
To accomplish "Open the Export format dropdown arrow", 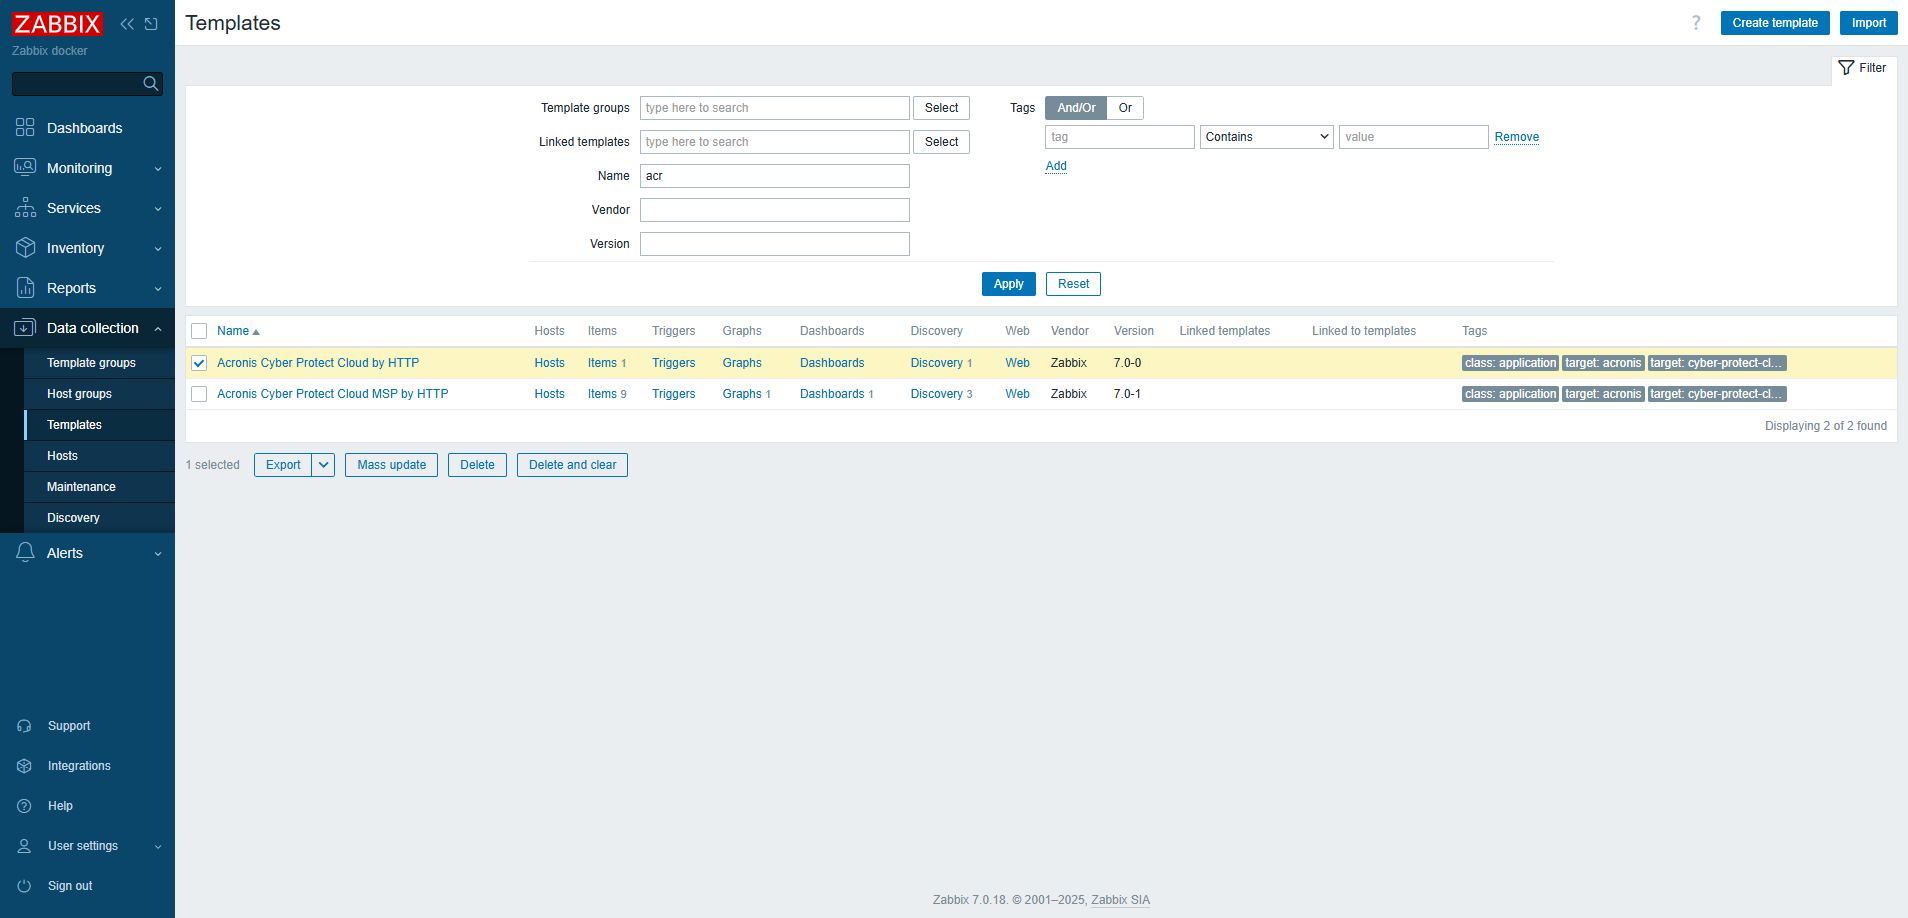I will click(x=323, y=465).
